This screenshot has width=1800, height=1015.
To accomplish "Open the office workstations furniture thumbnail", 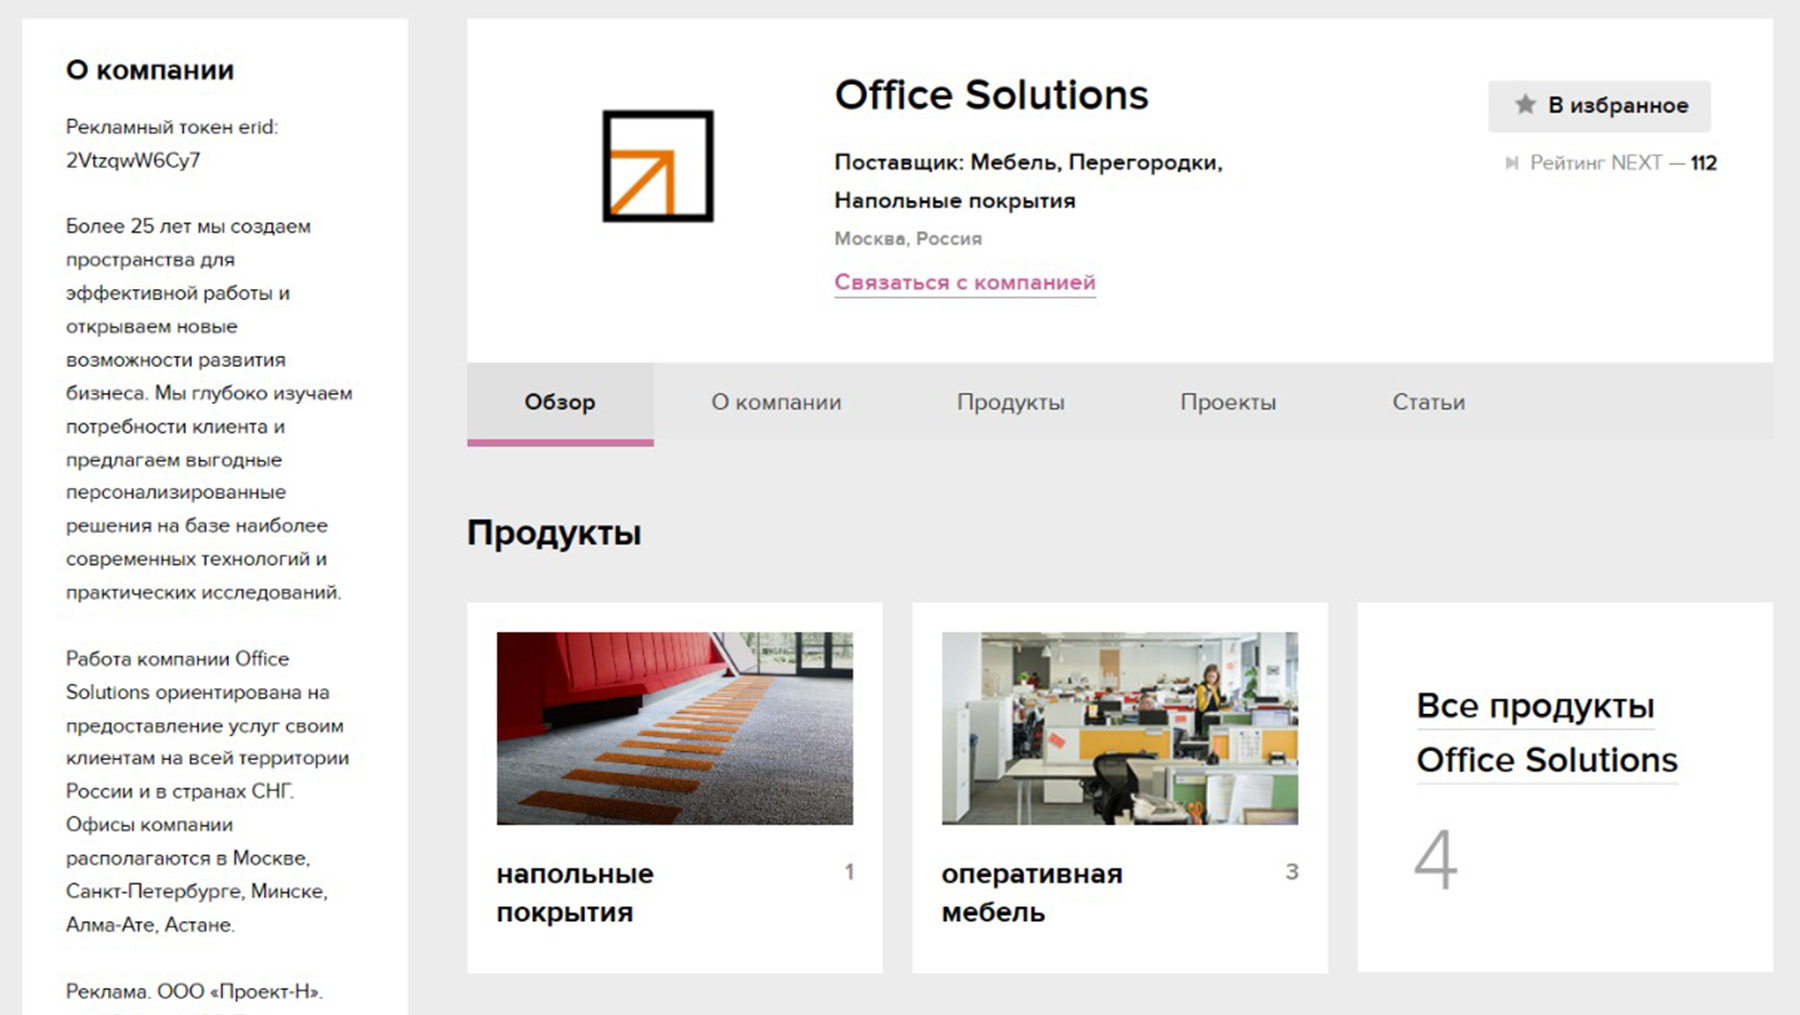I will [x=1120, y=728].
